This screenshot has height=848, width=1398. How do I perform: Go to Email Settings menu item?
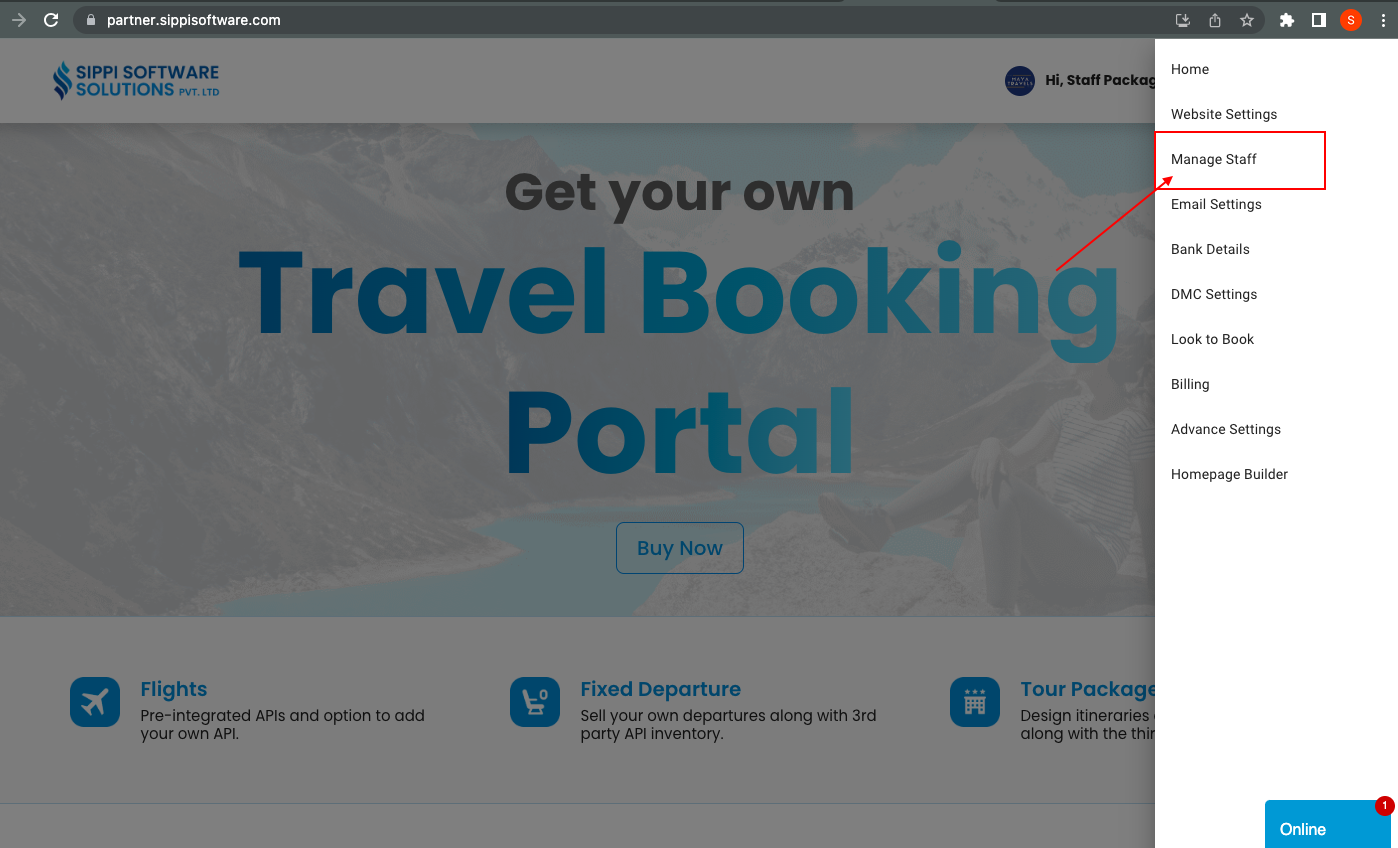tap(1216, 204)
